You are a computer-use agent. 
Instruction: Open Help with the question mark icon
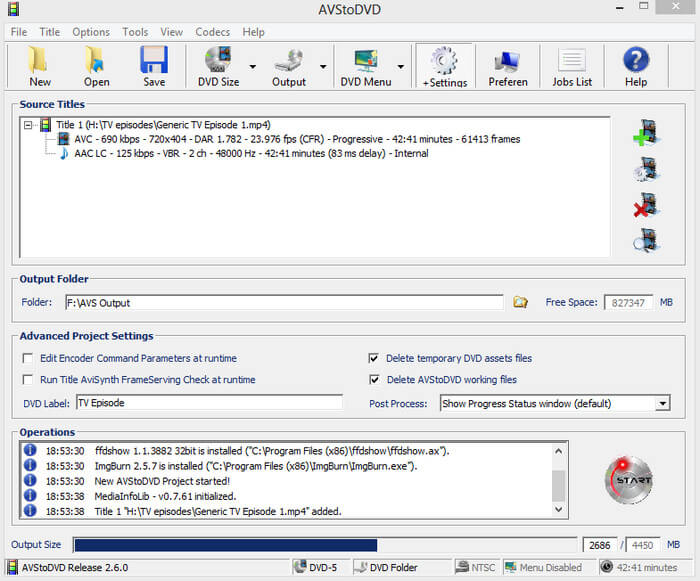pos(636,66)
